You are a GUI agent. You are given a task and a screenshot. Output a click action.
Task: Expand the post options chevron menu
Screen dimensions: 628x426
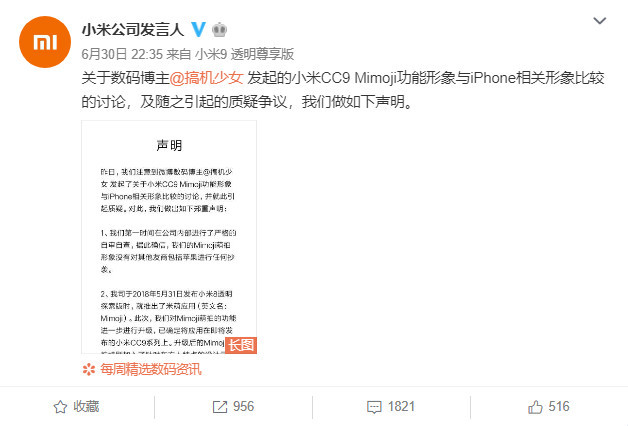pos(599,20)
